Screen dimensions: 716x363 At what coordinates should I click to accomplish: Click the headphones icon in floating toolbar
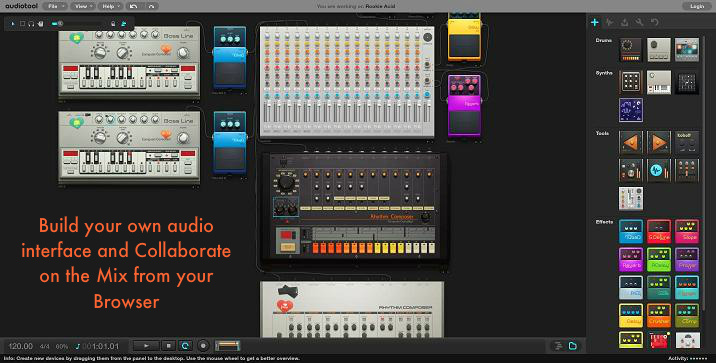[31, 23]
